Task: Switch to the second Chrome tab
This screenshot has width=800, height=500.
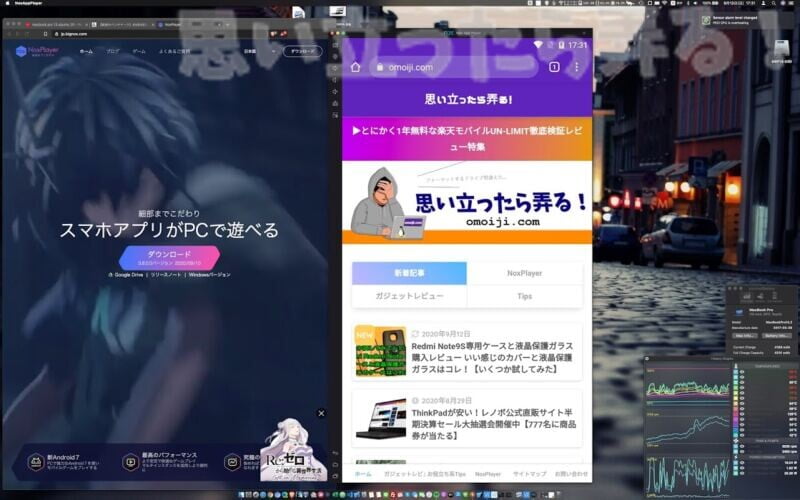Action: click(122, 24)
